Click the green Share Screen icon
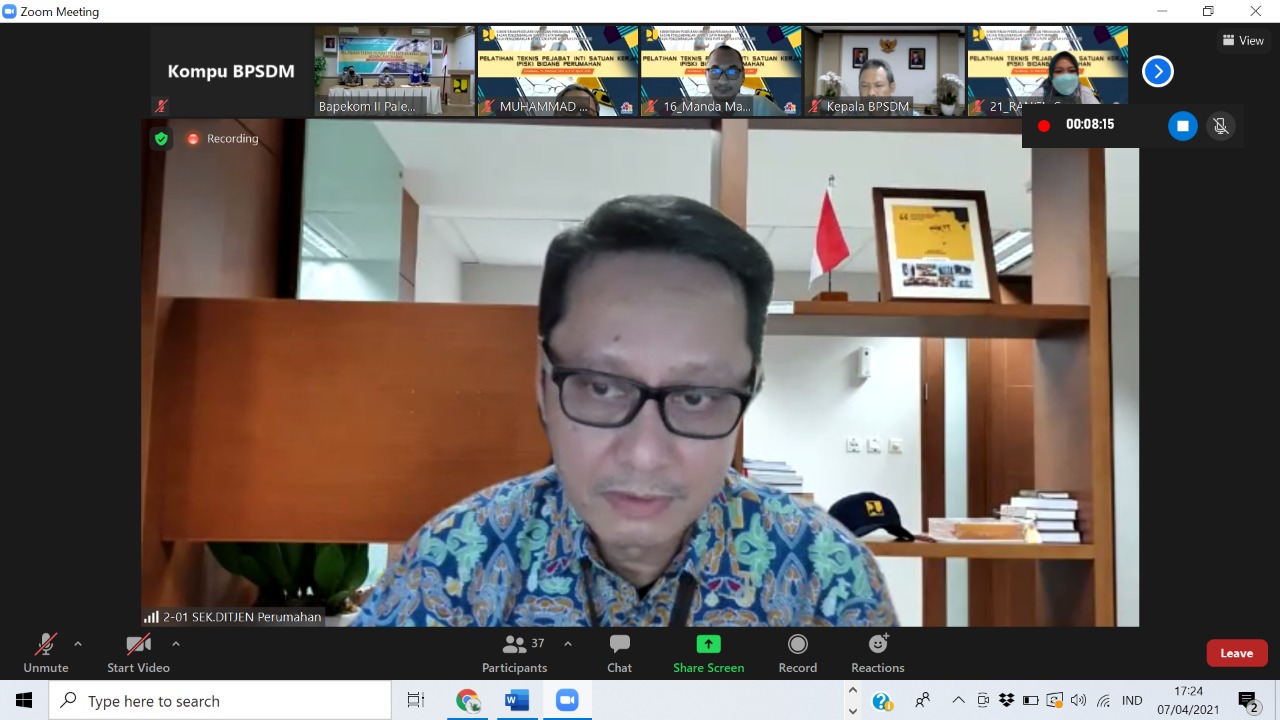1280x720 pixels. 708,644
